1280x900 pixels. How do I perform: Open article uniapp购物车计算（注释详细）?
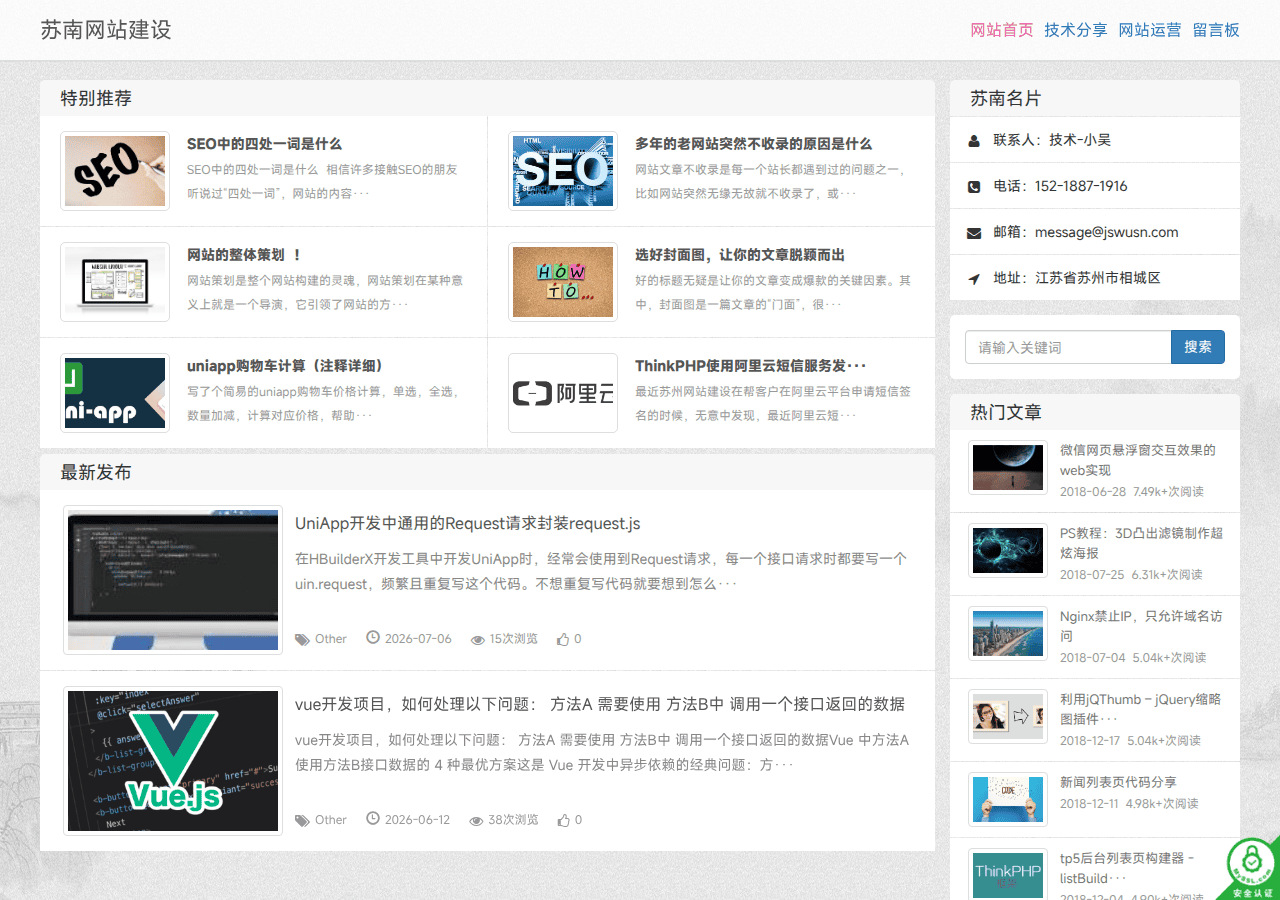click(285, 366)
